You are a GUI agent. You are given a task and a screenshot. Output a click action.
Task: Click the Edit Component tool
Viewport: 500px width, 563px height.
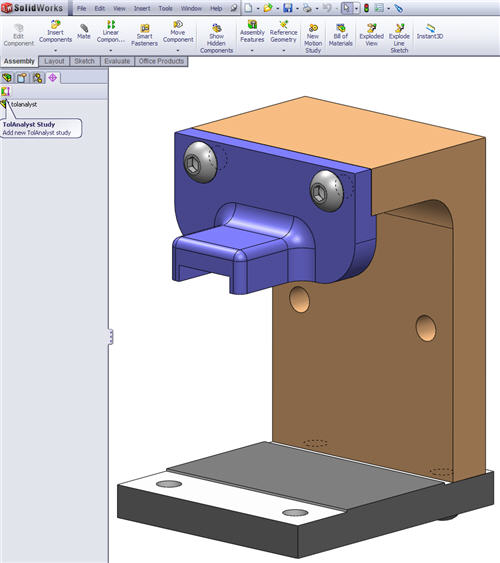coord(18,35)
